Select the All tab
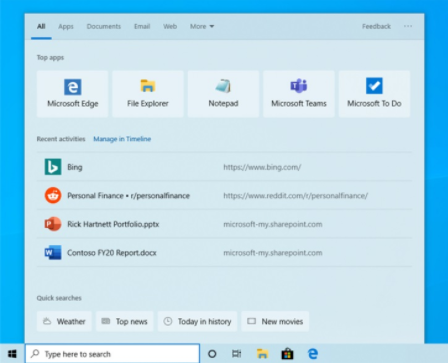Image resolution: width=448 pixels, height=364 pixels. [x=41, y=26]
